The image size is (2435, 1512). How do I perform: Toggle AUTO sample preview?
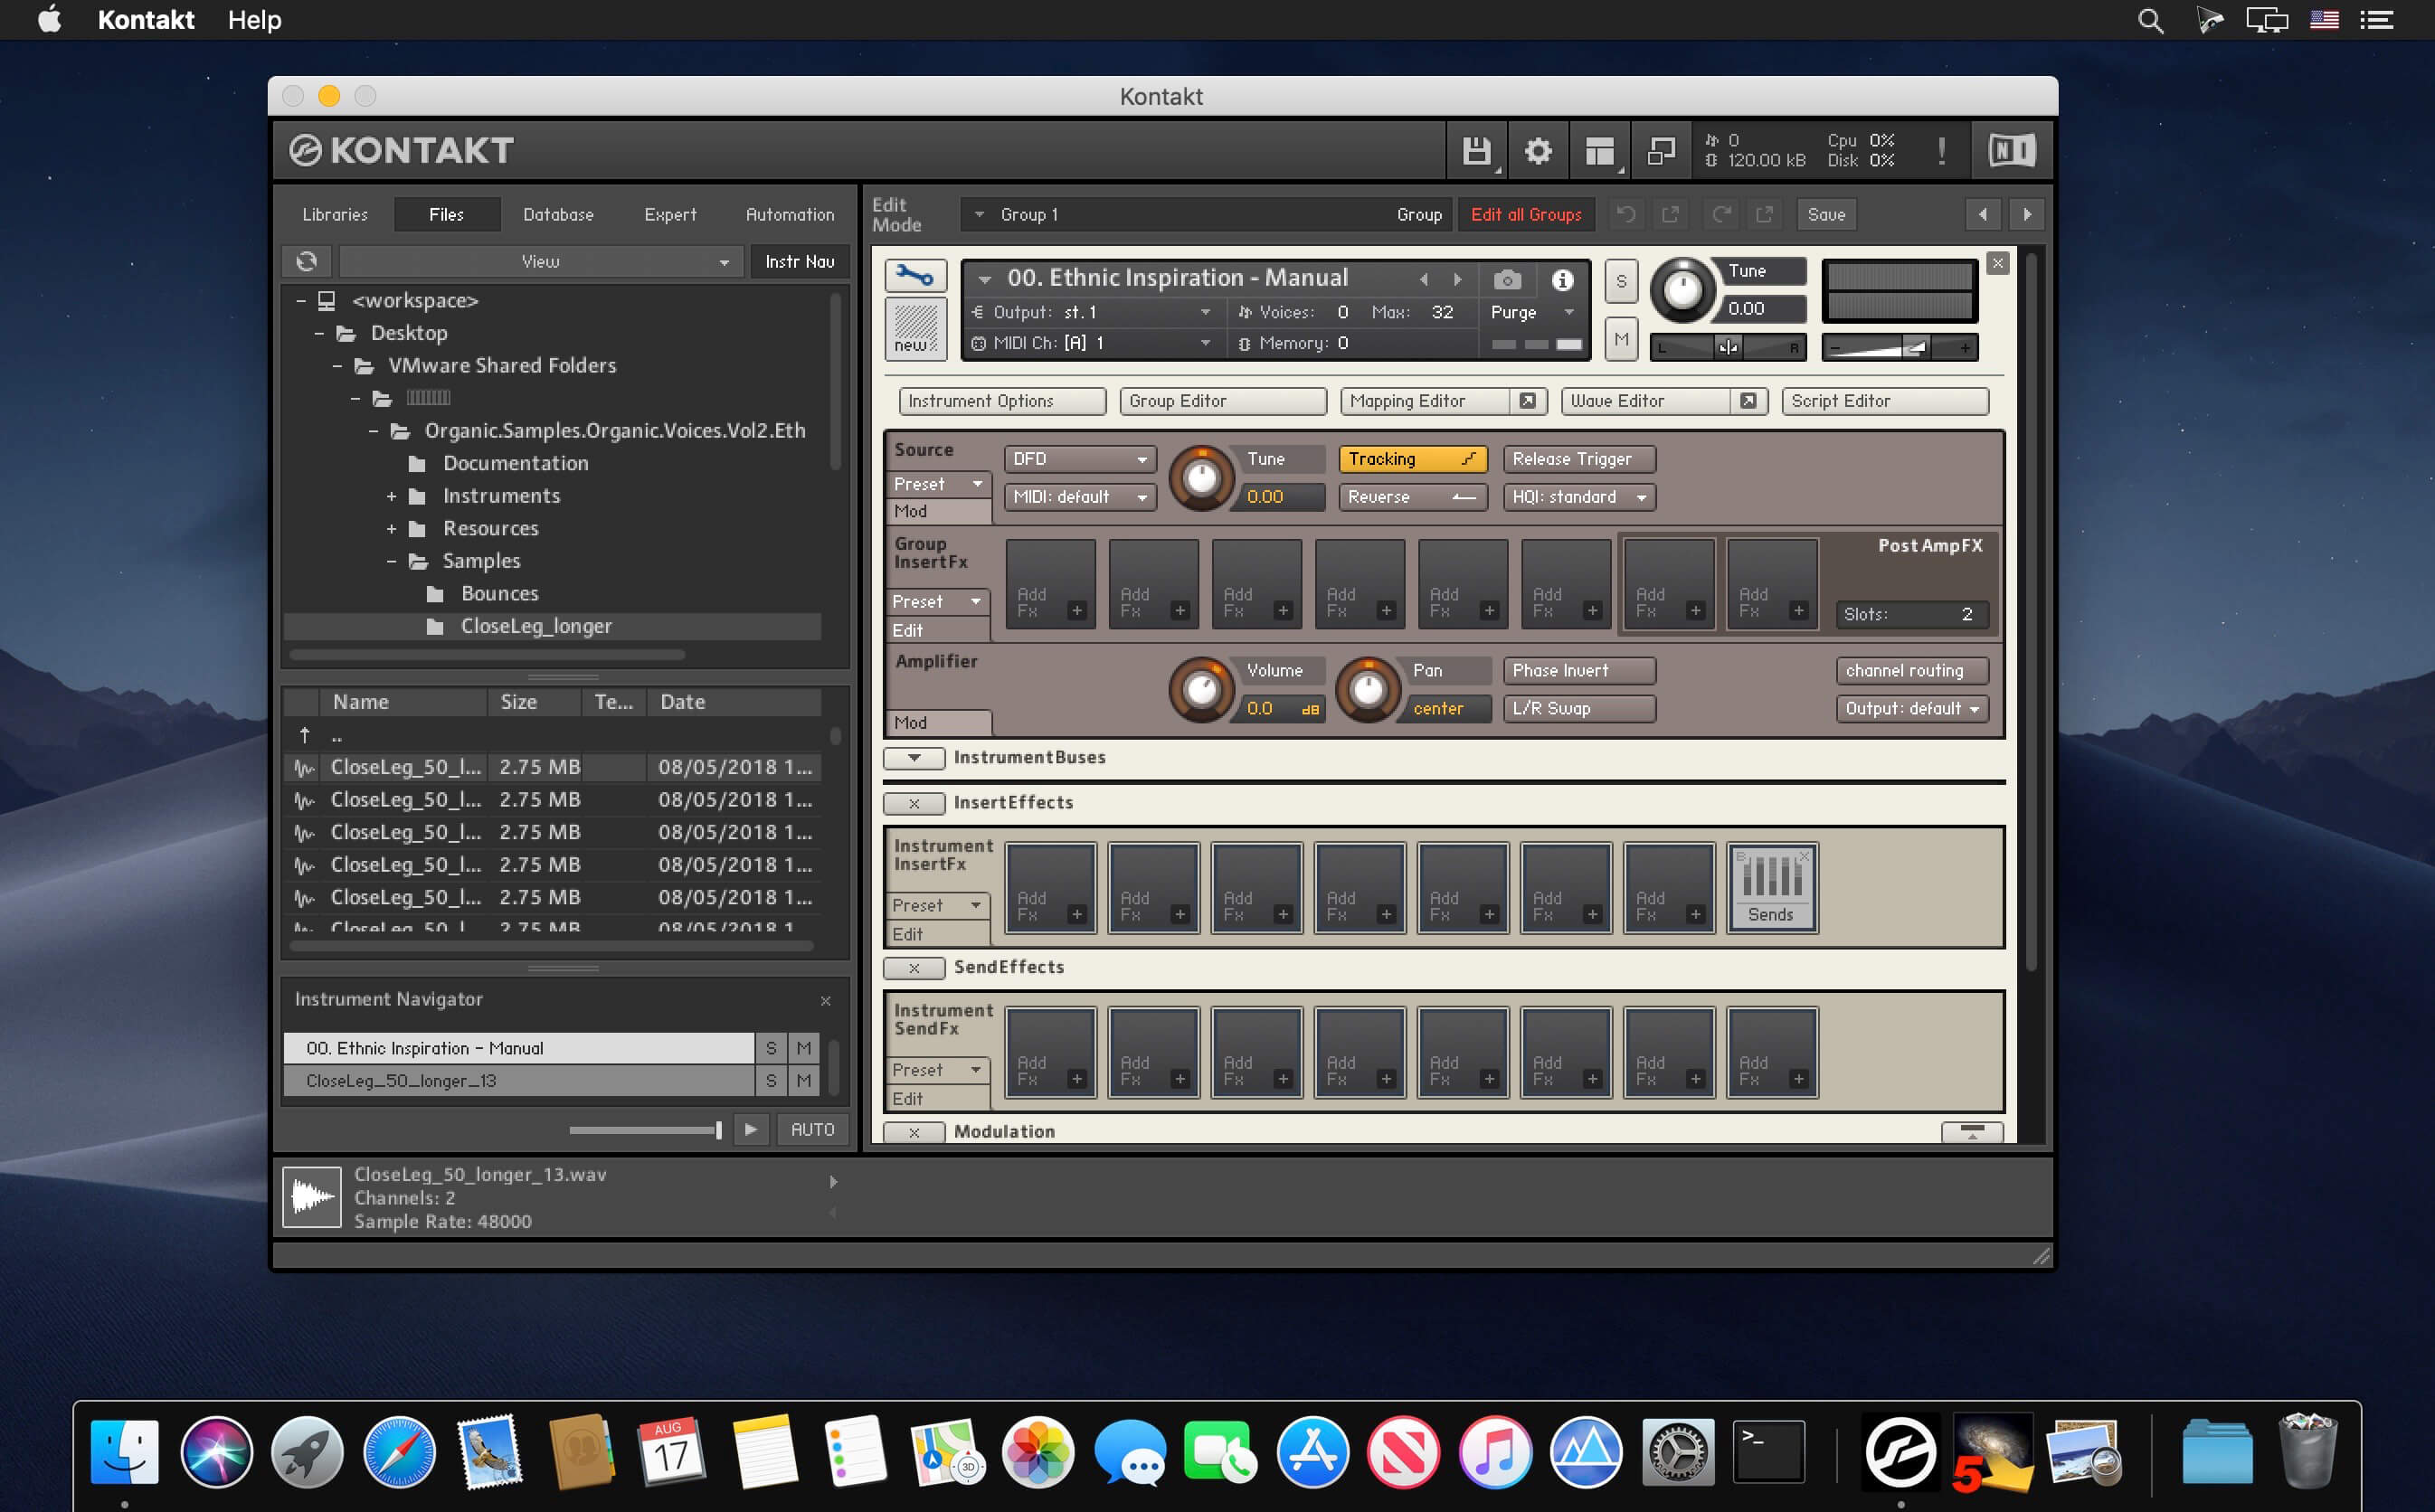tap(812, 1129)
